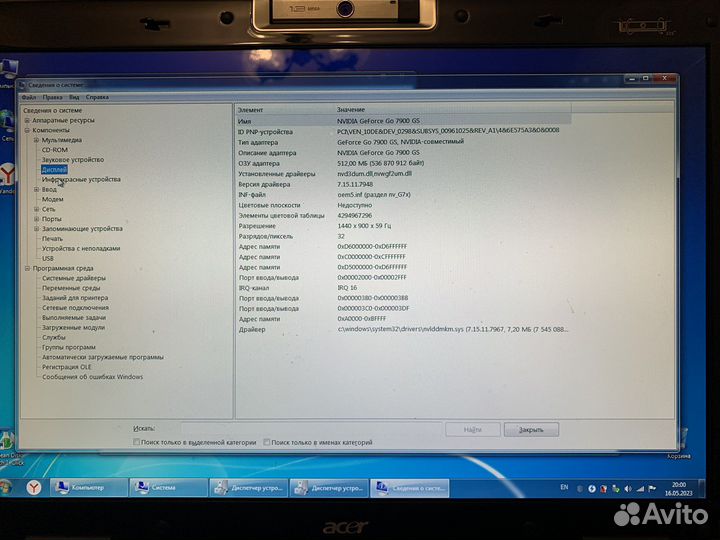The width and height of the screenshot is (720, 540).
Task: Open Yandex browser from the taskbar
Action: pos(33,487)
